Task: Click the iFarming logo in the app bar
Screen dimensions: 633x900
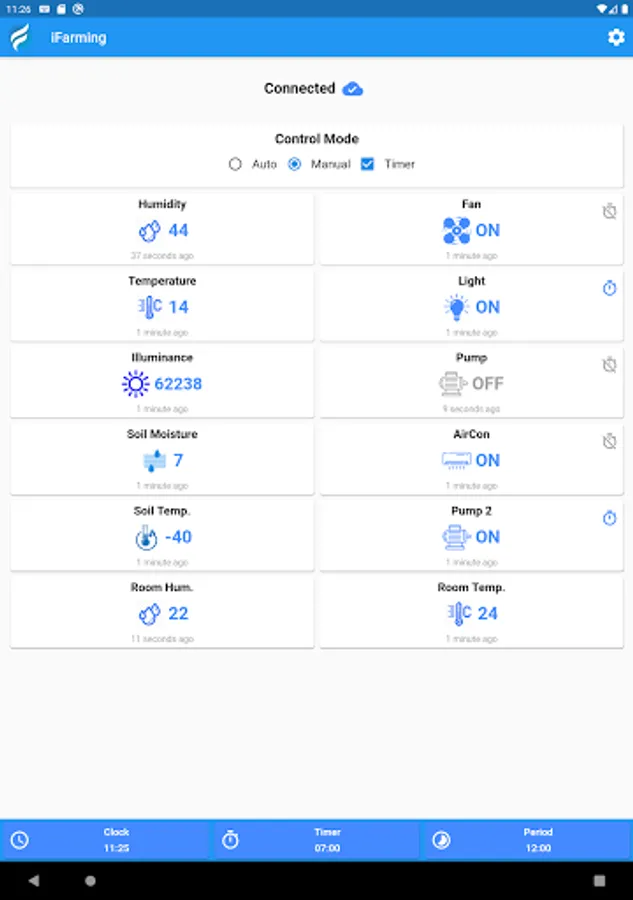Action: (18, 37)
